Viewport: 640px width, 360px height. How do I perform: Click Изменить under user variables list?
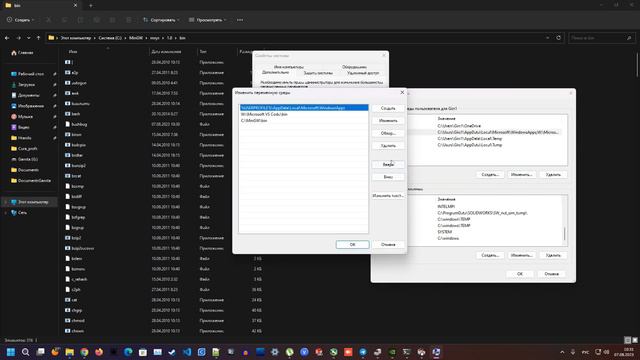522,175
